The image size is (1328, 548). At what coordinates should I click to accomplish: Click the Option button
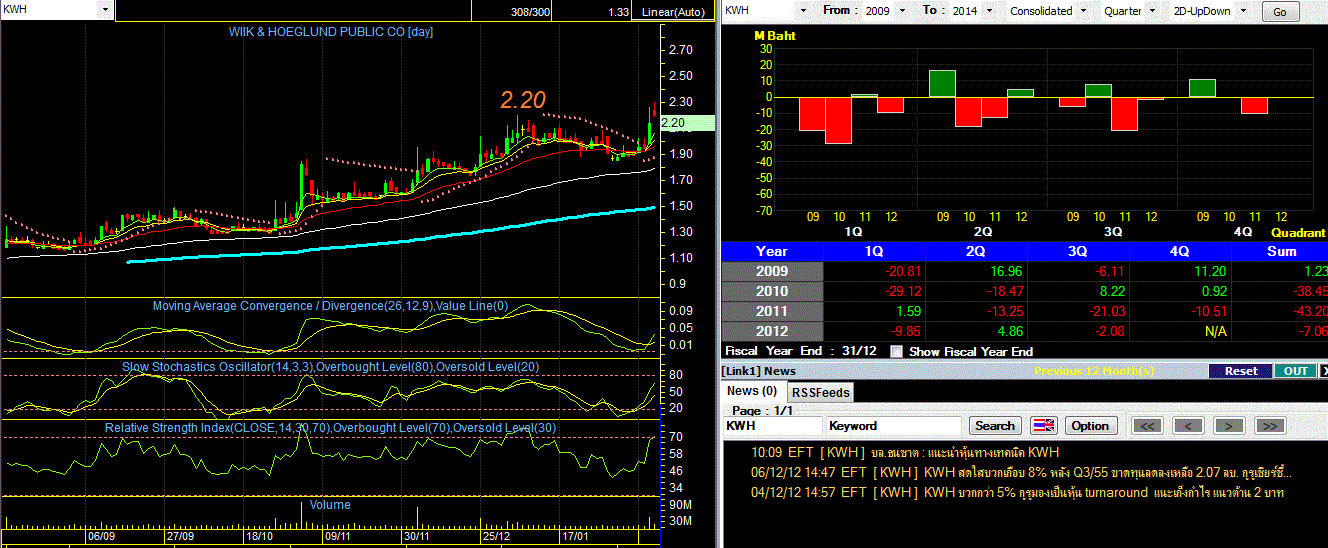coord(1090,425)
